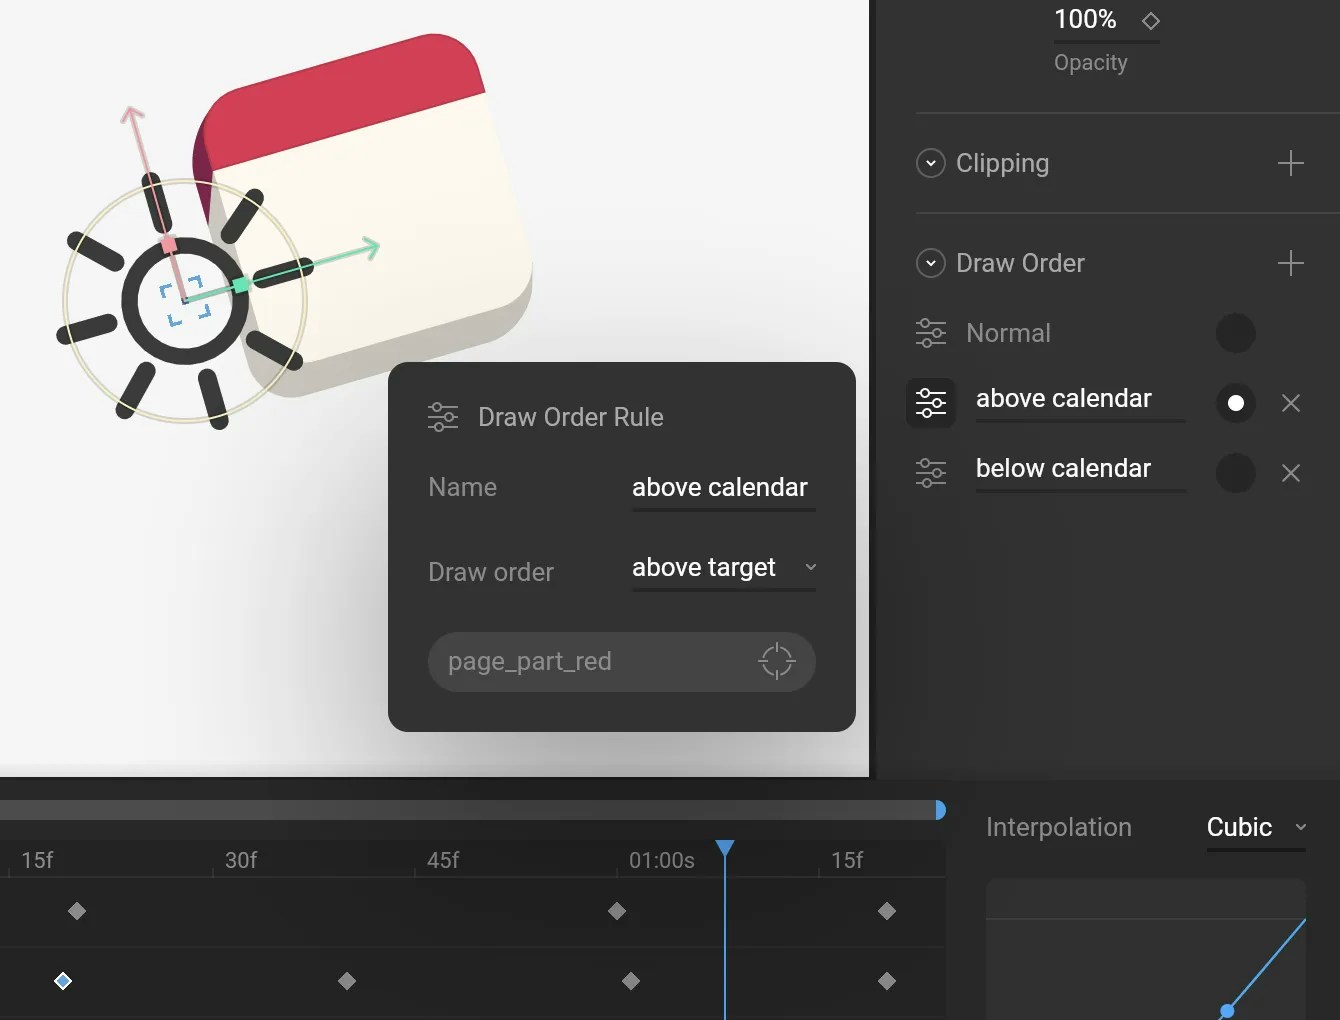Screen dimensions: 1340x1020
Task: Open the Interpolation Cubic dropdown
Action: [x=1256, y=828]
